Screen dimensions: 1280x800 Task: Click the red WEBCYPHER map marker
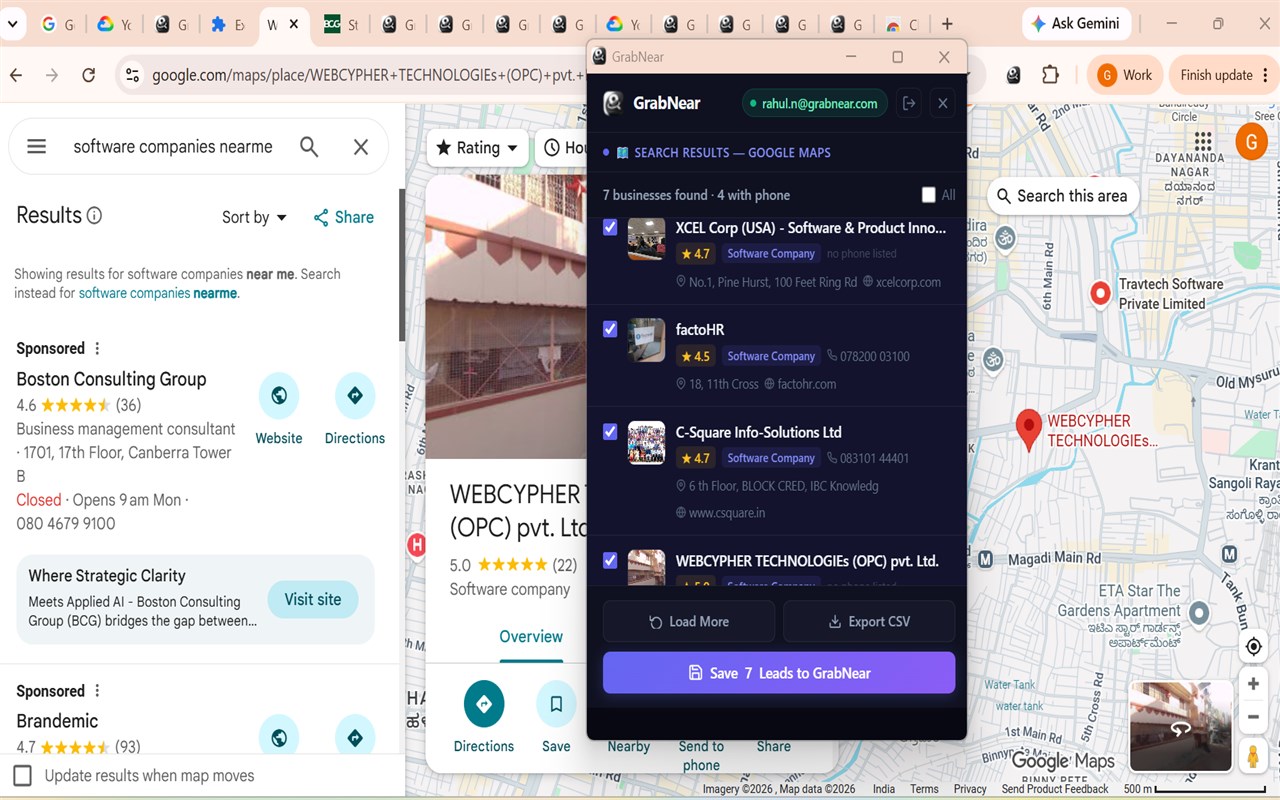click(1029, 429)
